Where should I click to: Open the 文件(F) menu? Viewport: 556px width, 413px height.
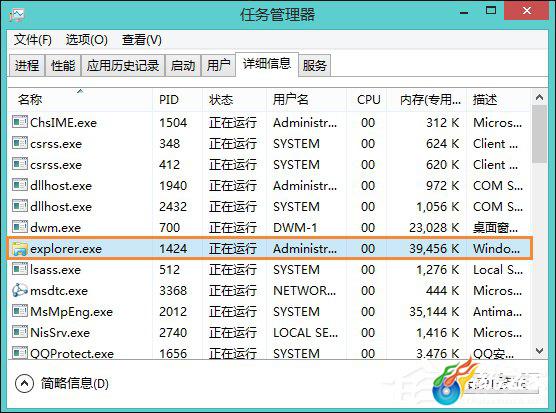(33, 40)
